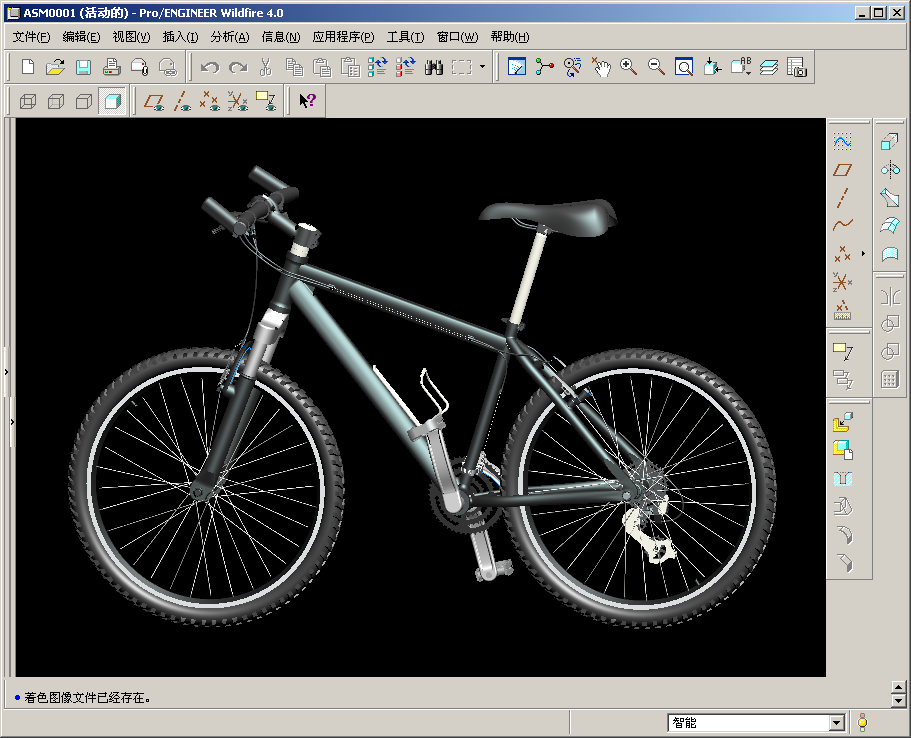Insert annotation feature from right toolbar
The image size is (911, 738).
tap(842, 351)
